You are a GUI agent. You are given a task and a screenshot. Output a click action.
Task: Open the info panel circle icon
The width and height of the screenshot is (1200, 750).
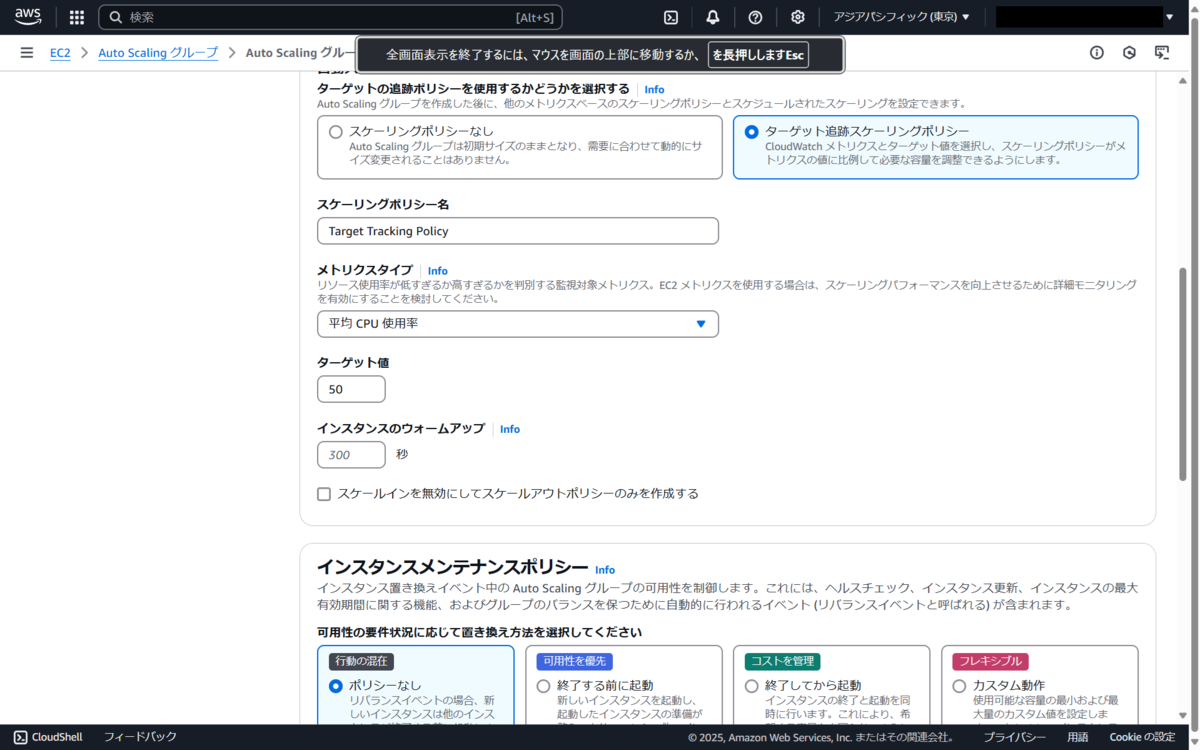point(1097,53)
